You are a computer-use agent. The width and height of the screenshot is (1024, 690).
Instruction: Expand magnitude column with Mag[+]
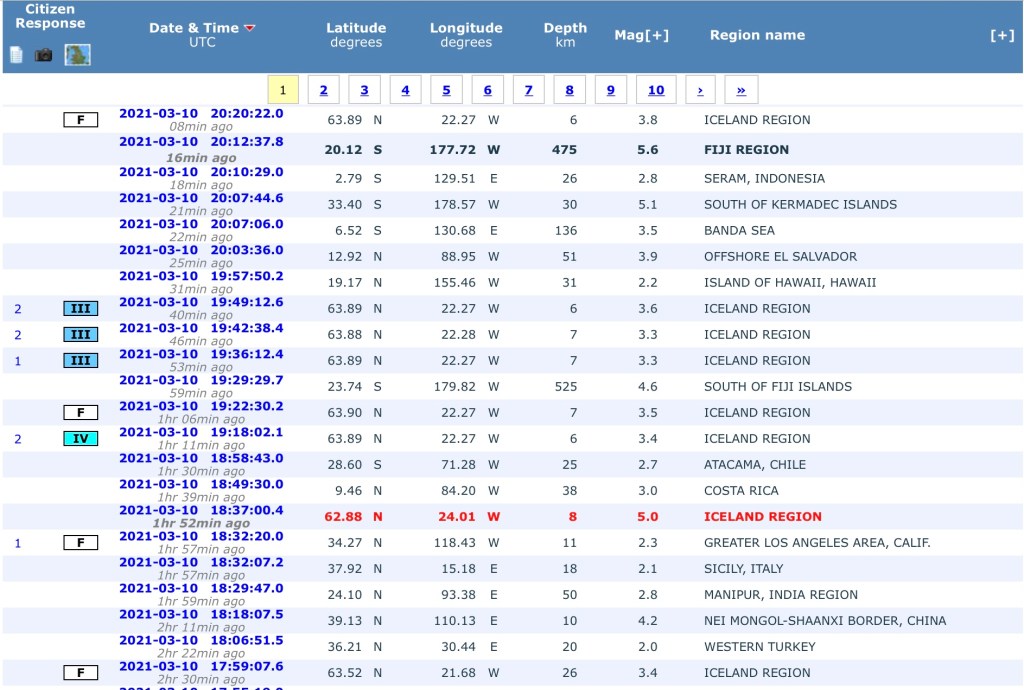(641, 35)
